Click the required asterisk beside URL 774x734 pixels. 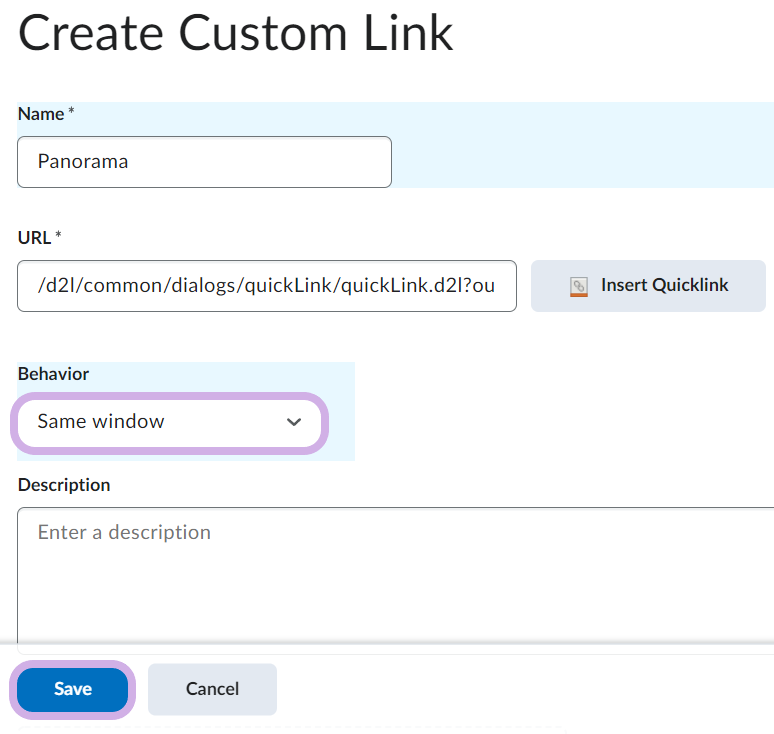[x=58, y=236]
